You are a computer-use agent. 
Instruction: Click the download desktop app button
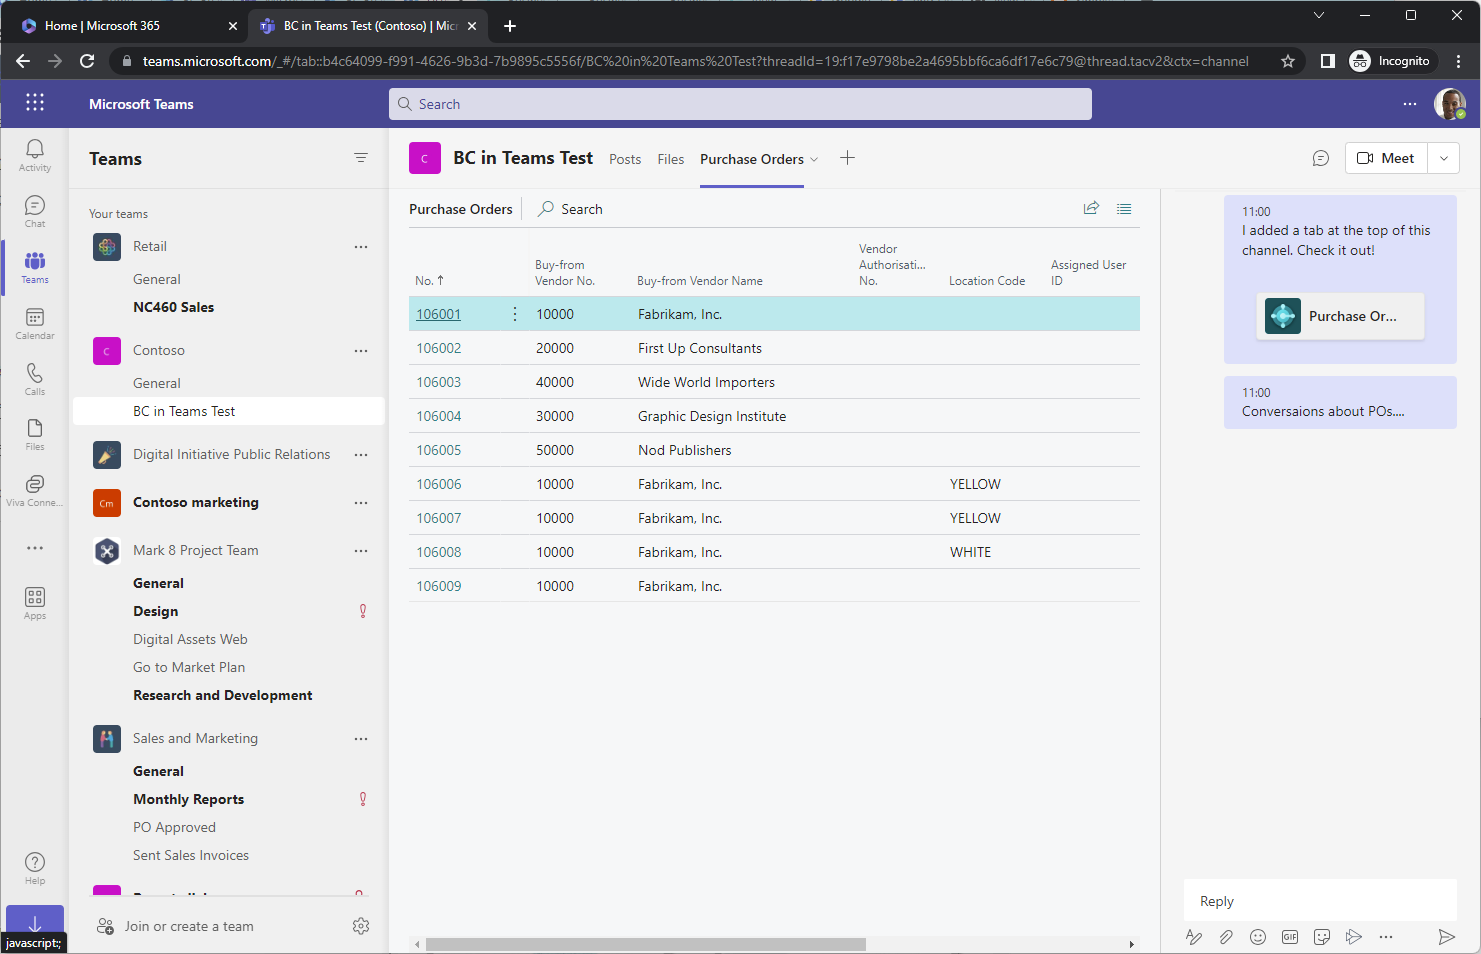[x=35, y=922]
